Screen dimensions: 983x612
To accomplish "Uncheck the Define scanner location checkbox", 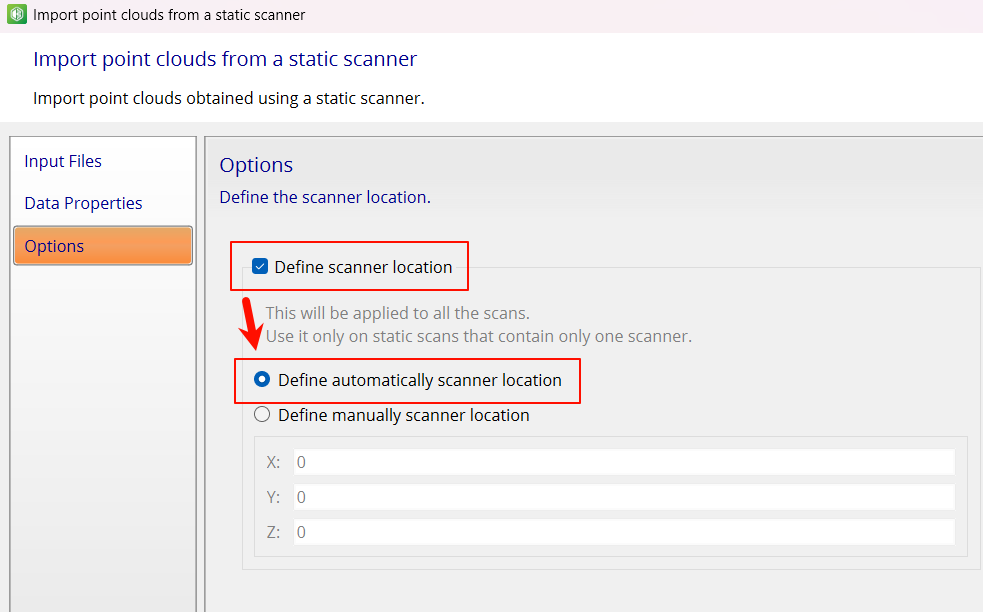I will pyautogui.click(x=260, y=266).
